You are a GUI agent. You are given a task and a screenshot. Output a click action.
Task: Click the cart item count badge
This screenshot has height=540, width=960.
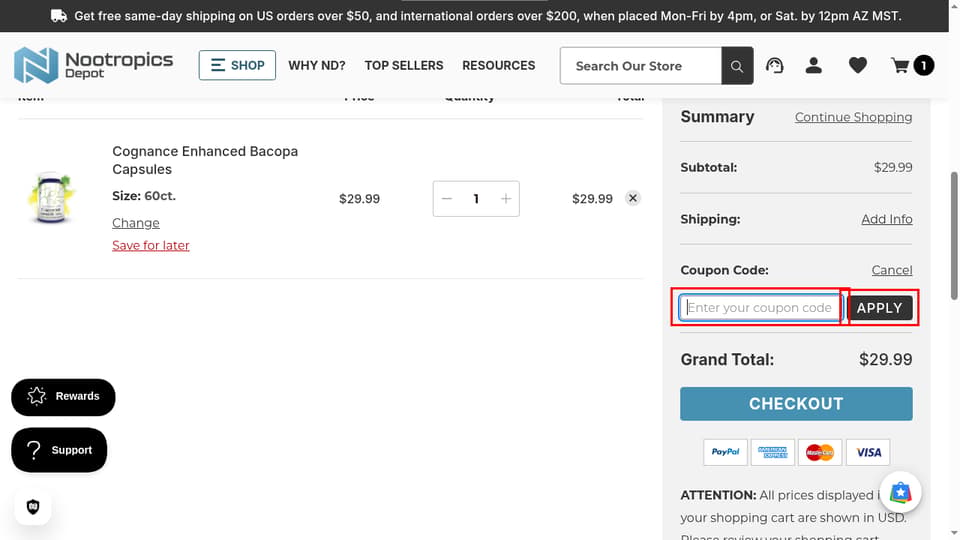[x=923, y=65]
